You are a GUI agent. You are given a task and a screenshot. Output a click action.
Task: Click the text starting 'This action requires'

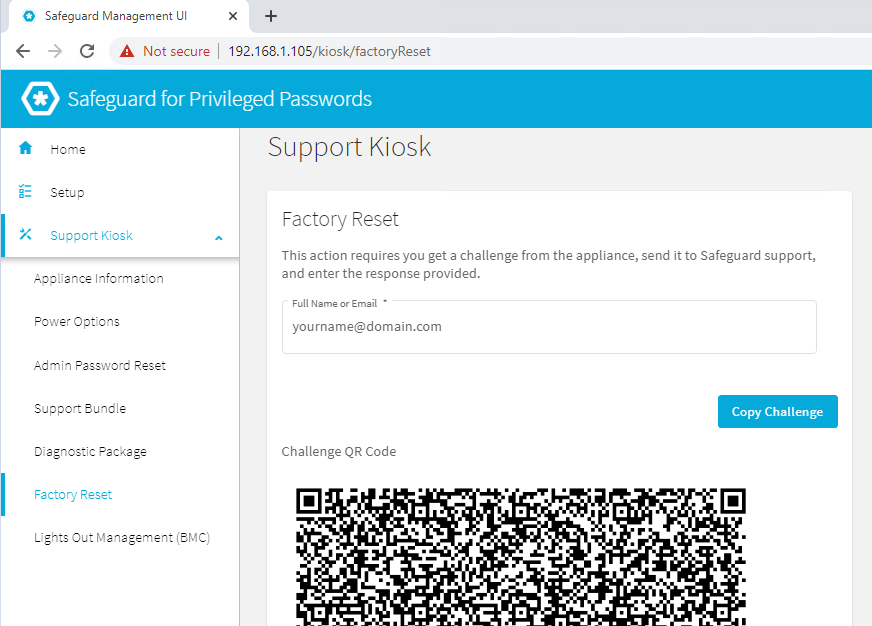click(548, 264)
